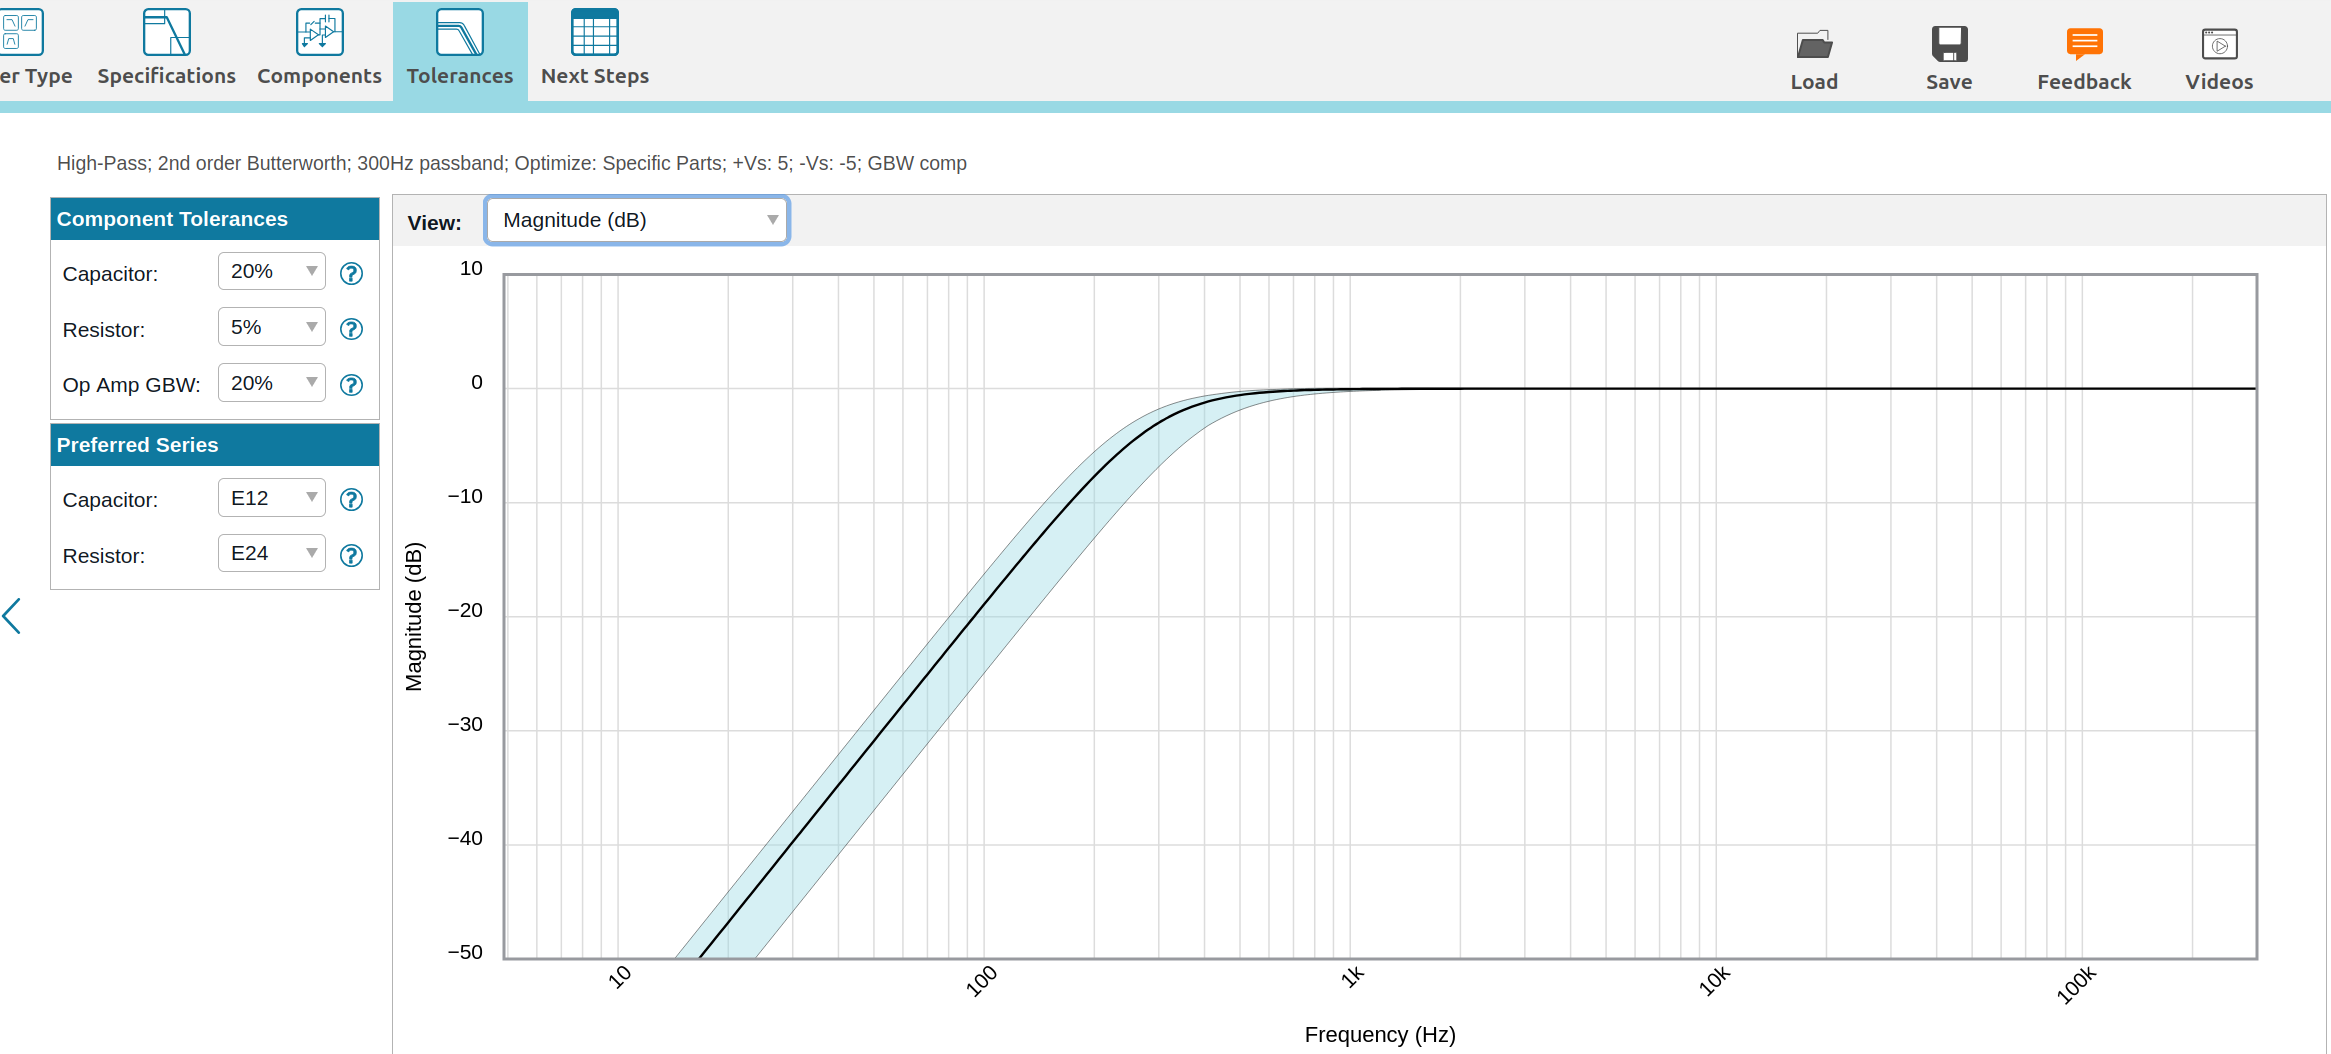The image size is (2331, 1054).
Task: Switch to the Filter Type tab label
Action: (36, 77)
